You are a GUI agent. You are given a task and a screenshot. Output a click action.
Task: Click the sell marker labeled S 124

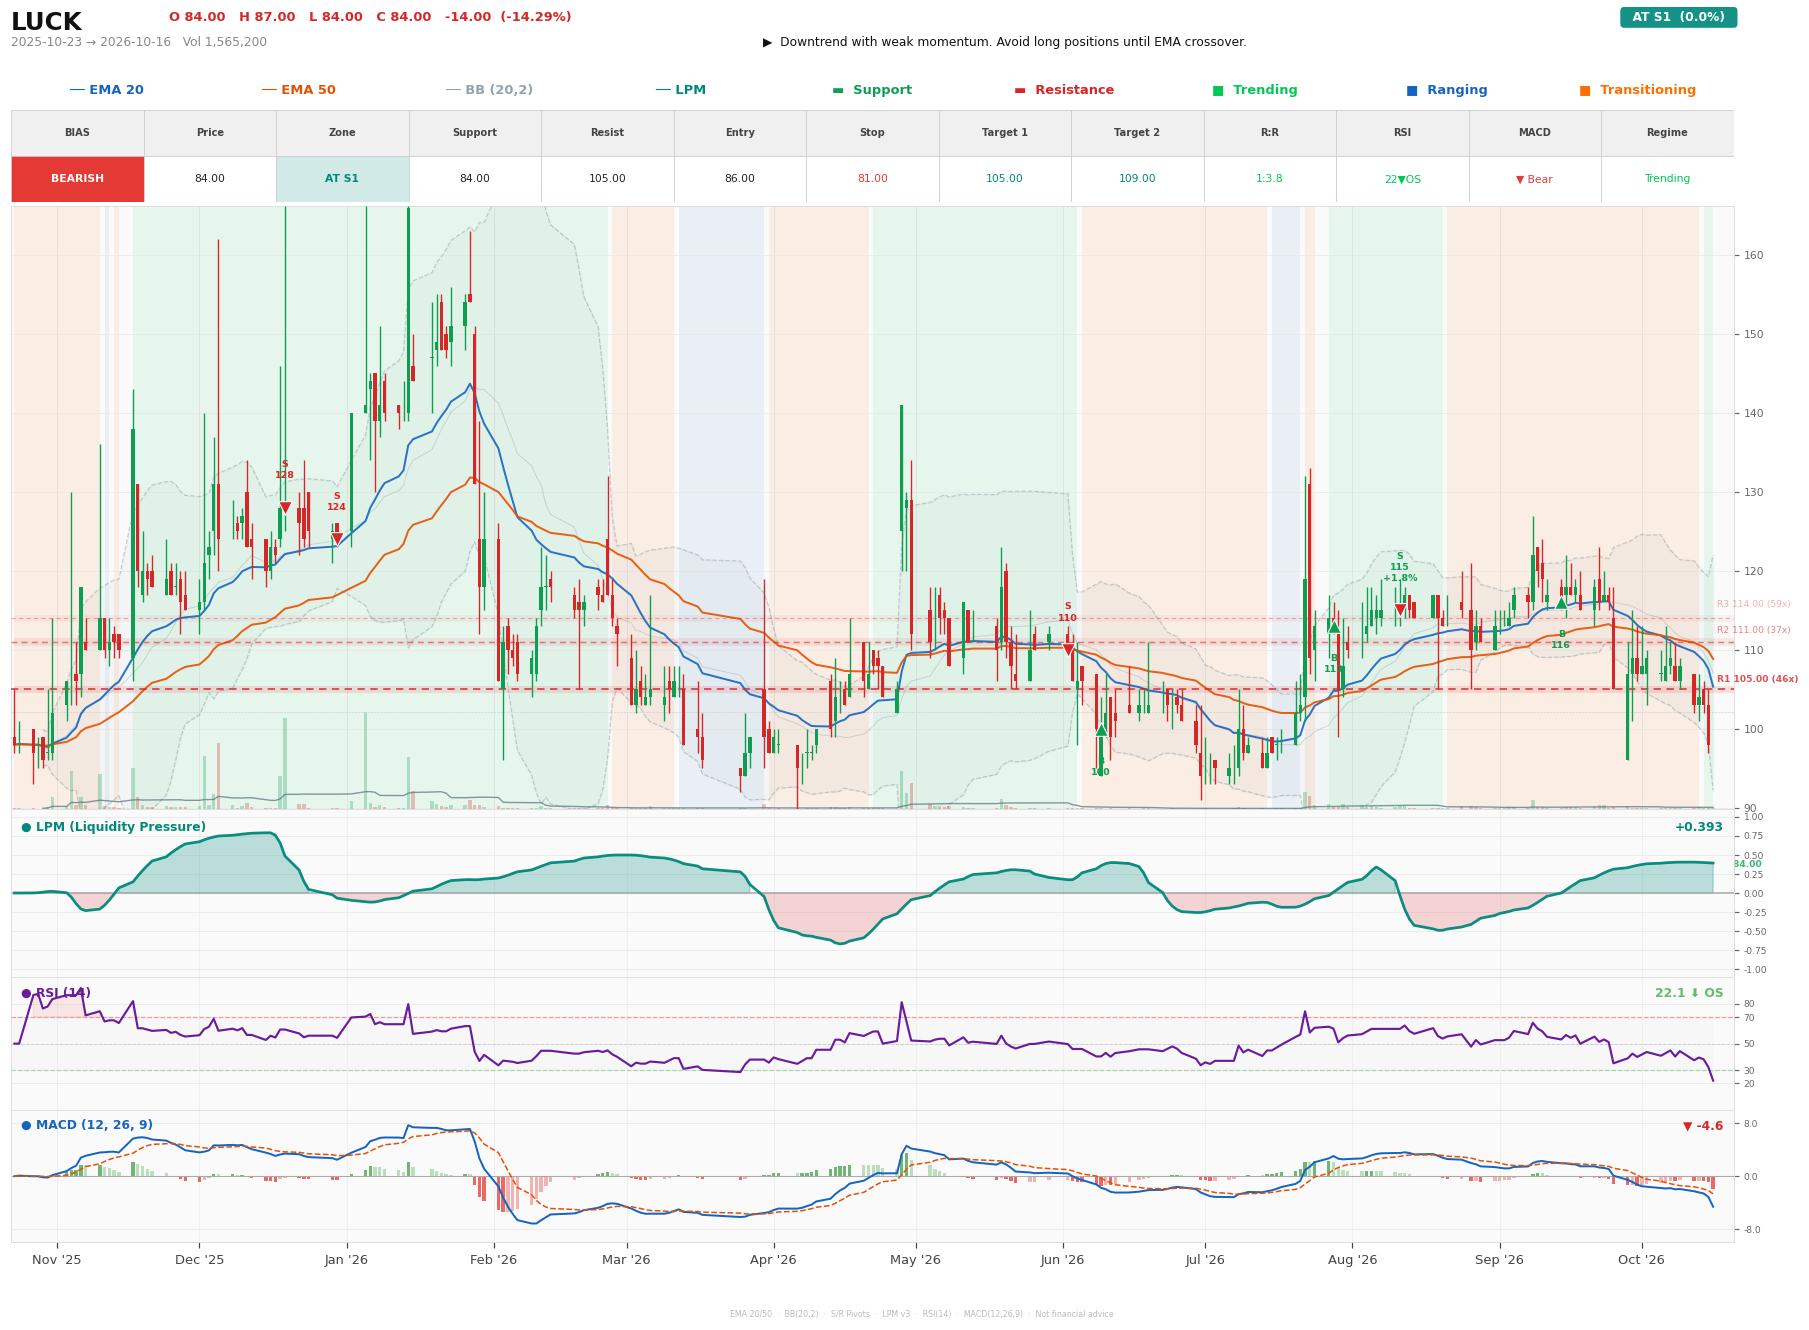click(337, 539)
